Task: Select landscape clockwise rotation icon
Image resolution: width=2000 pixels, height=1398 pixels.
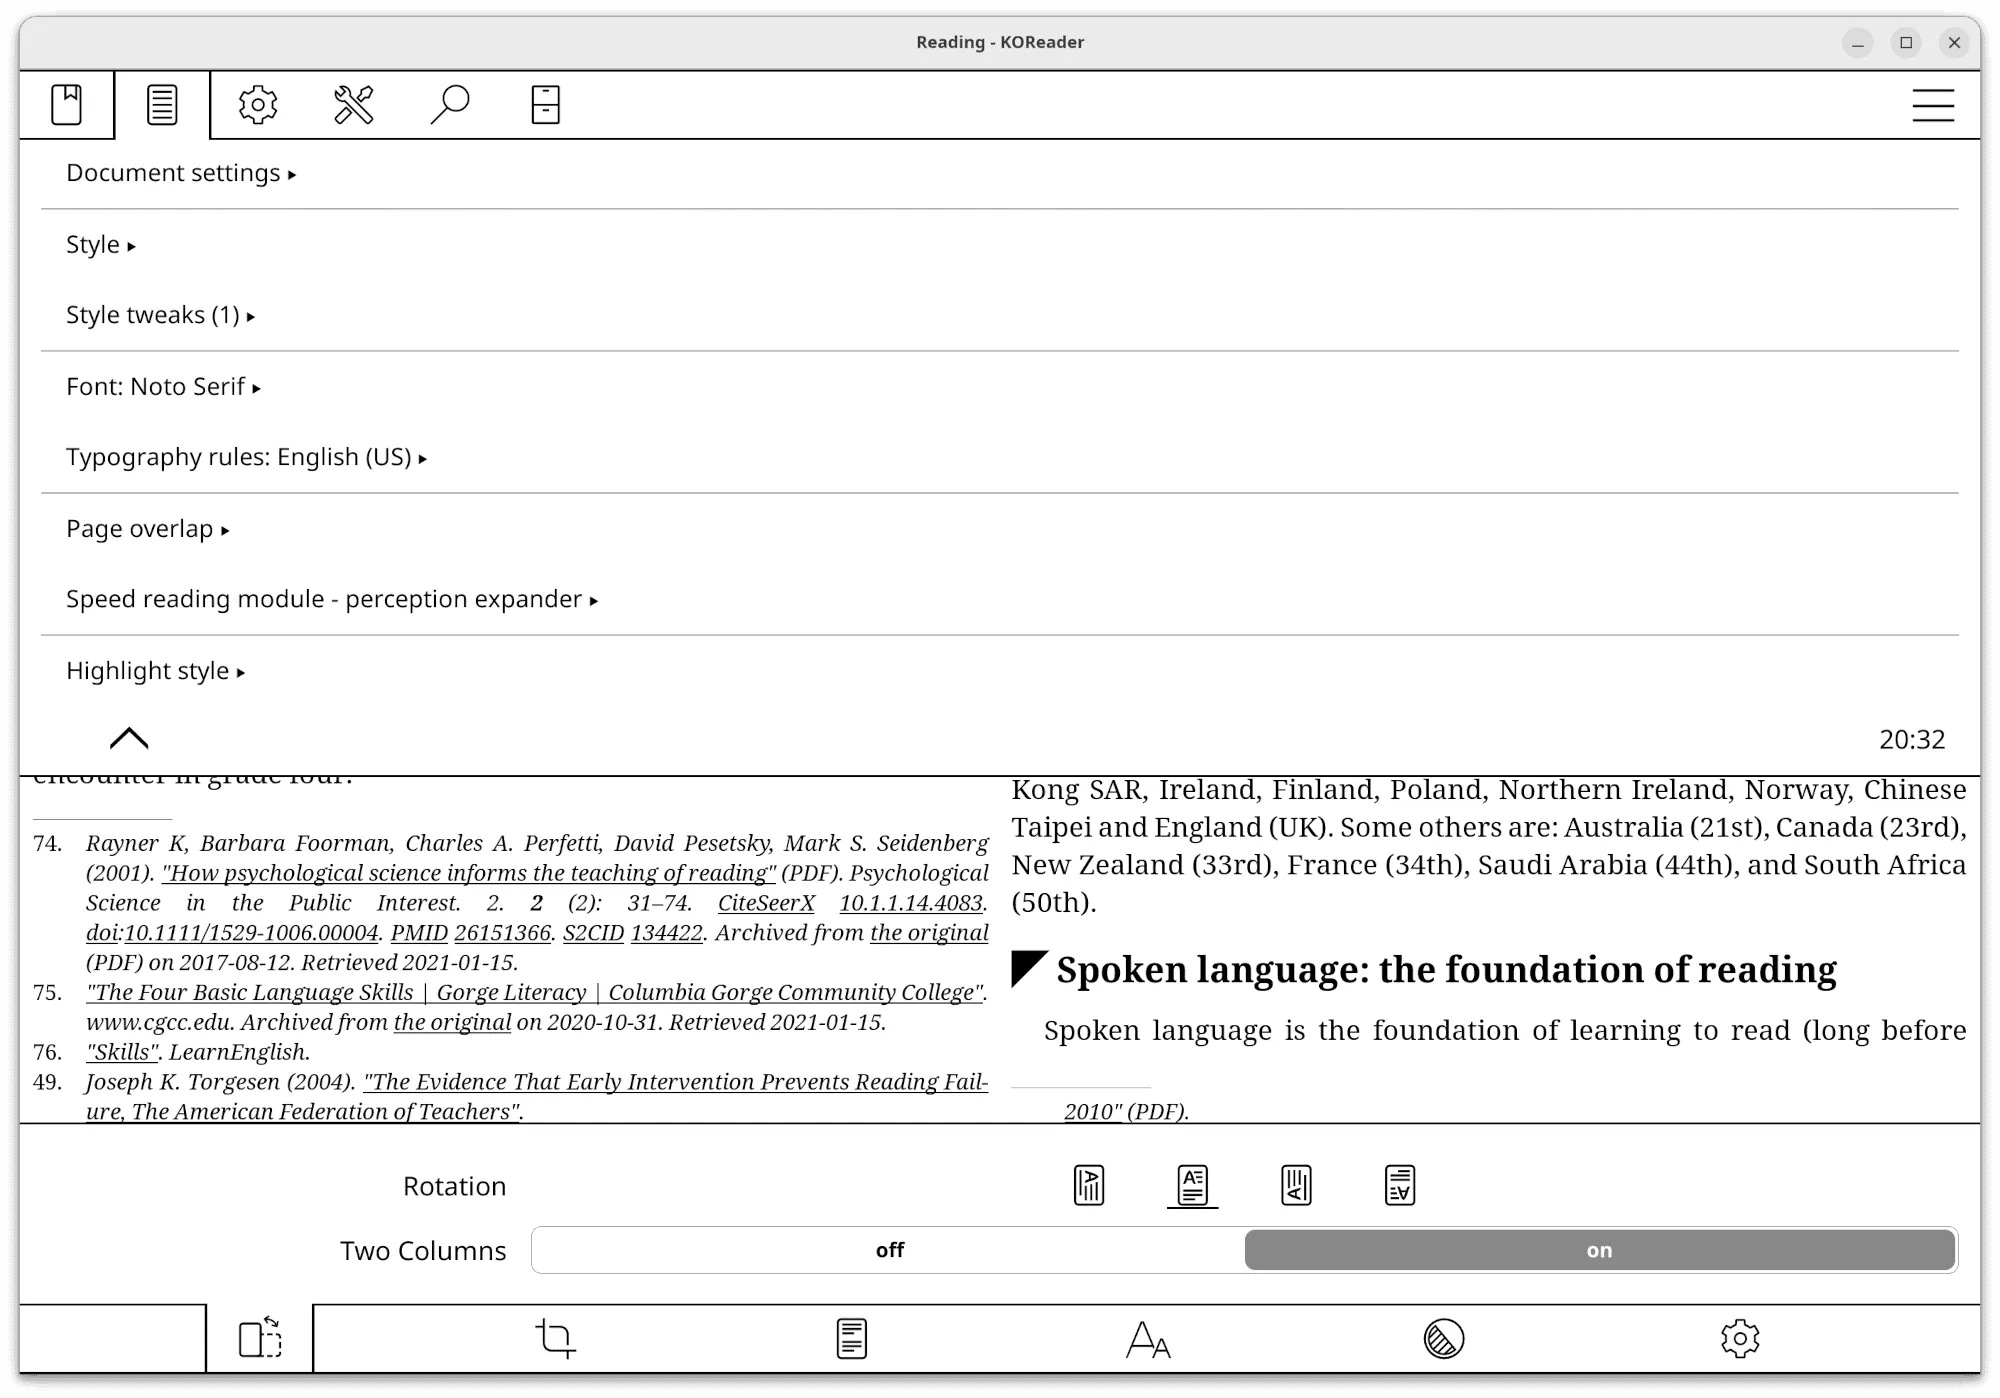Action: 1296,1185
